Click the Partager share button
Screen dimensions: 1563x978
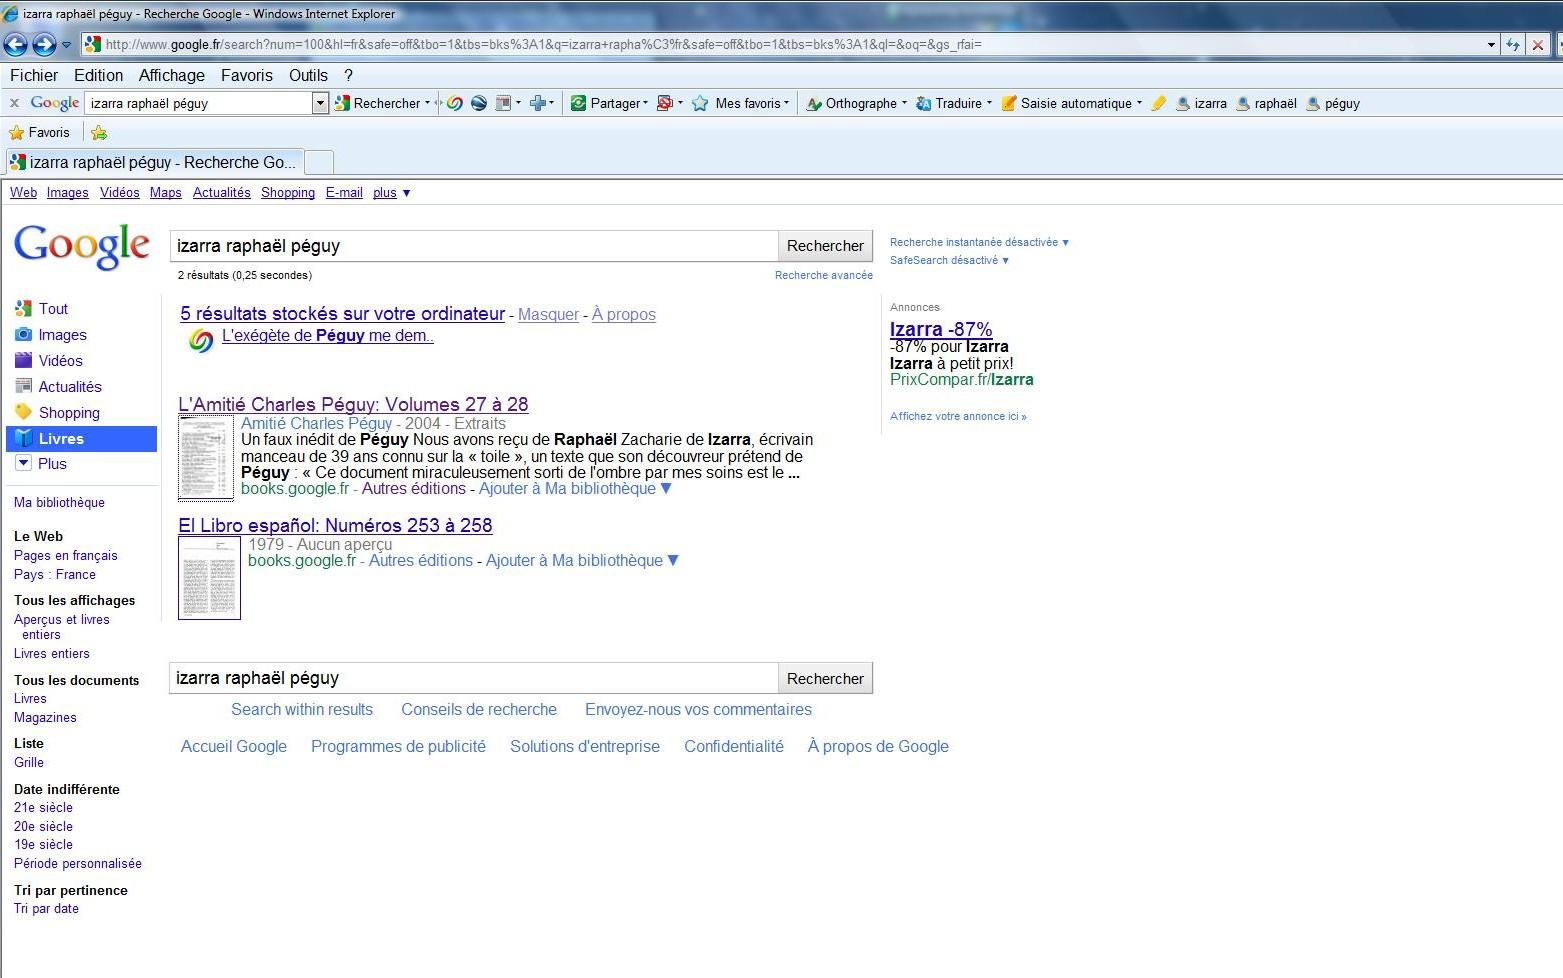607,103
